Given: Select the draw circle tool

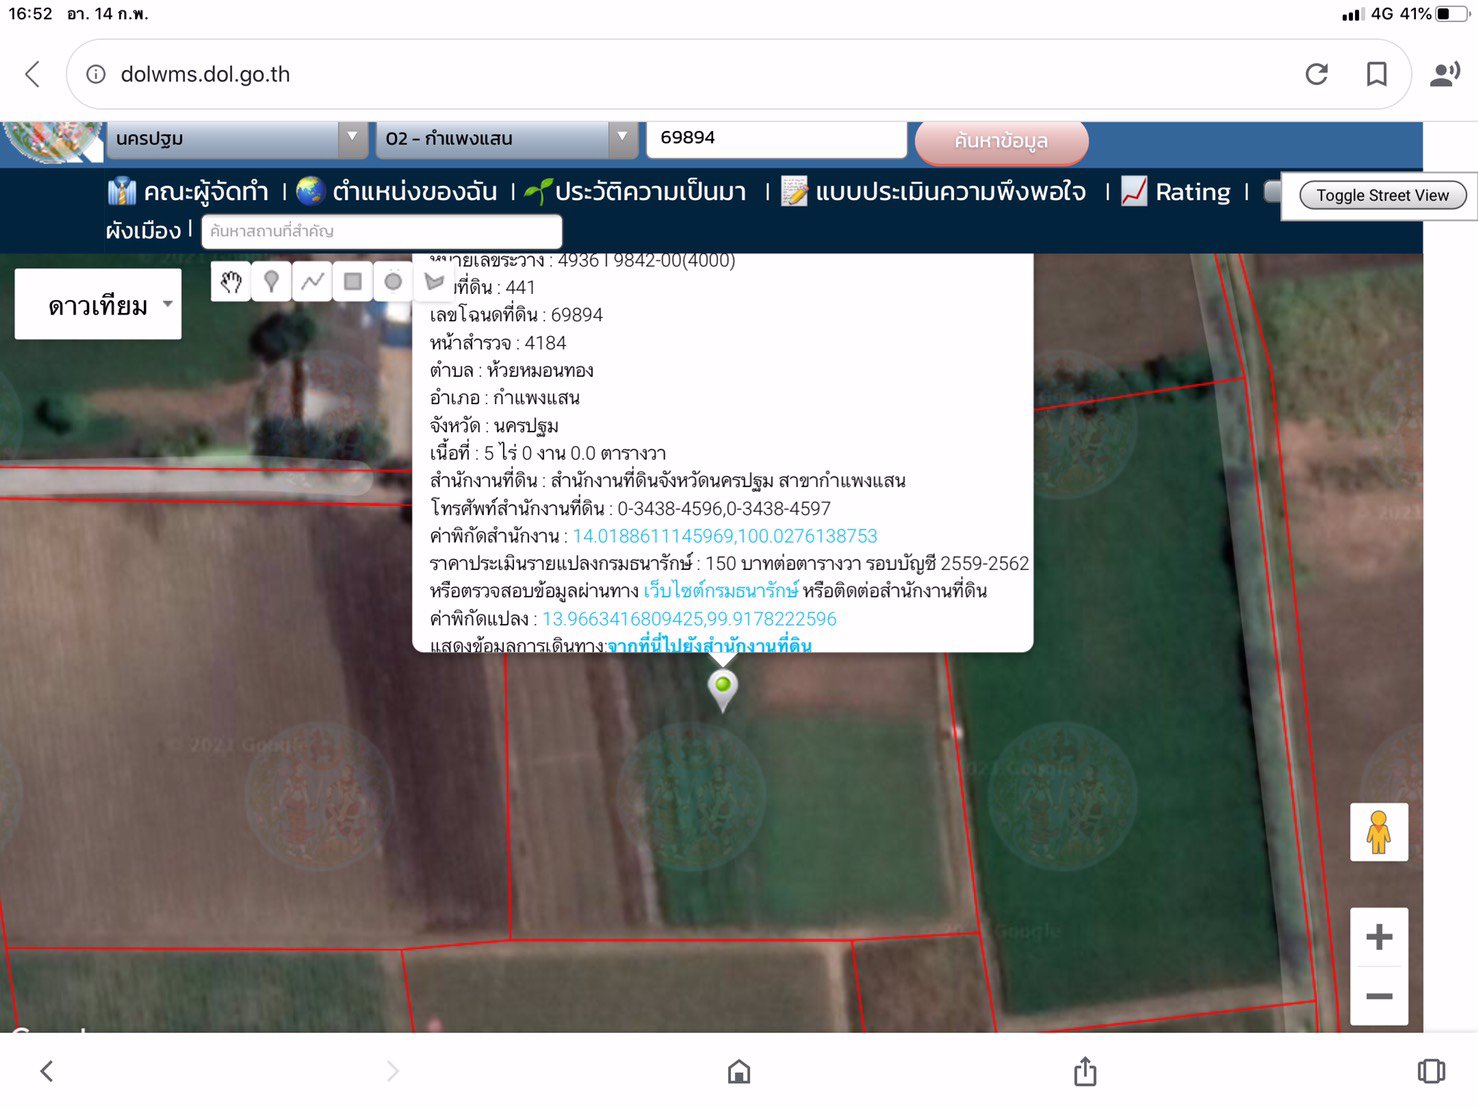Looking at the screenshot, I should click(393, 282).
